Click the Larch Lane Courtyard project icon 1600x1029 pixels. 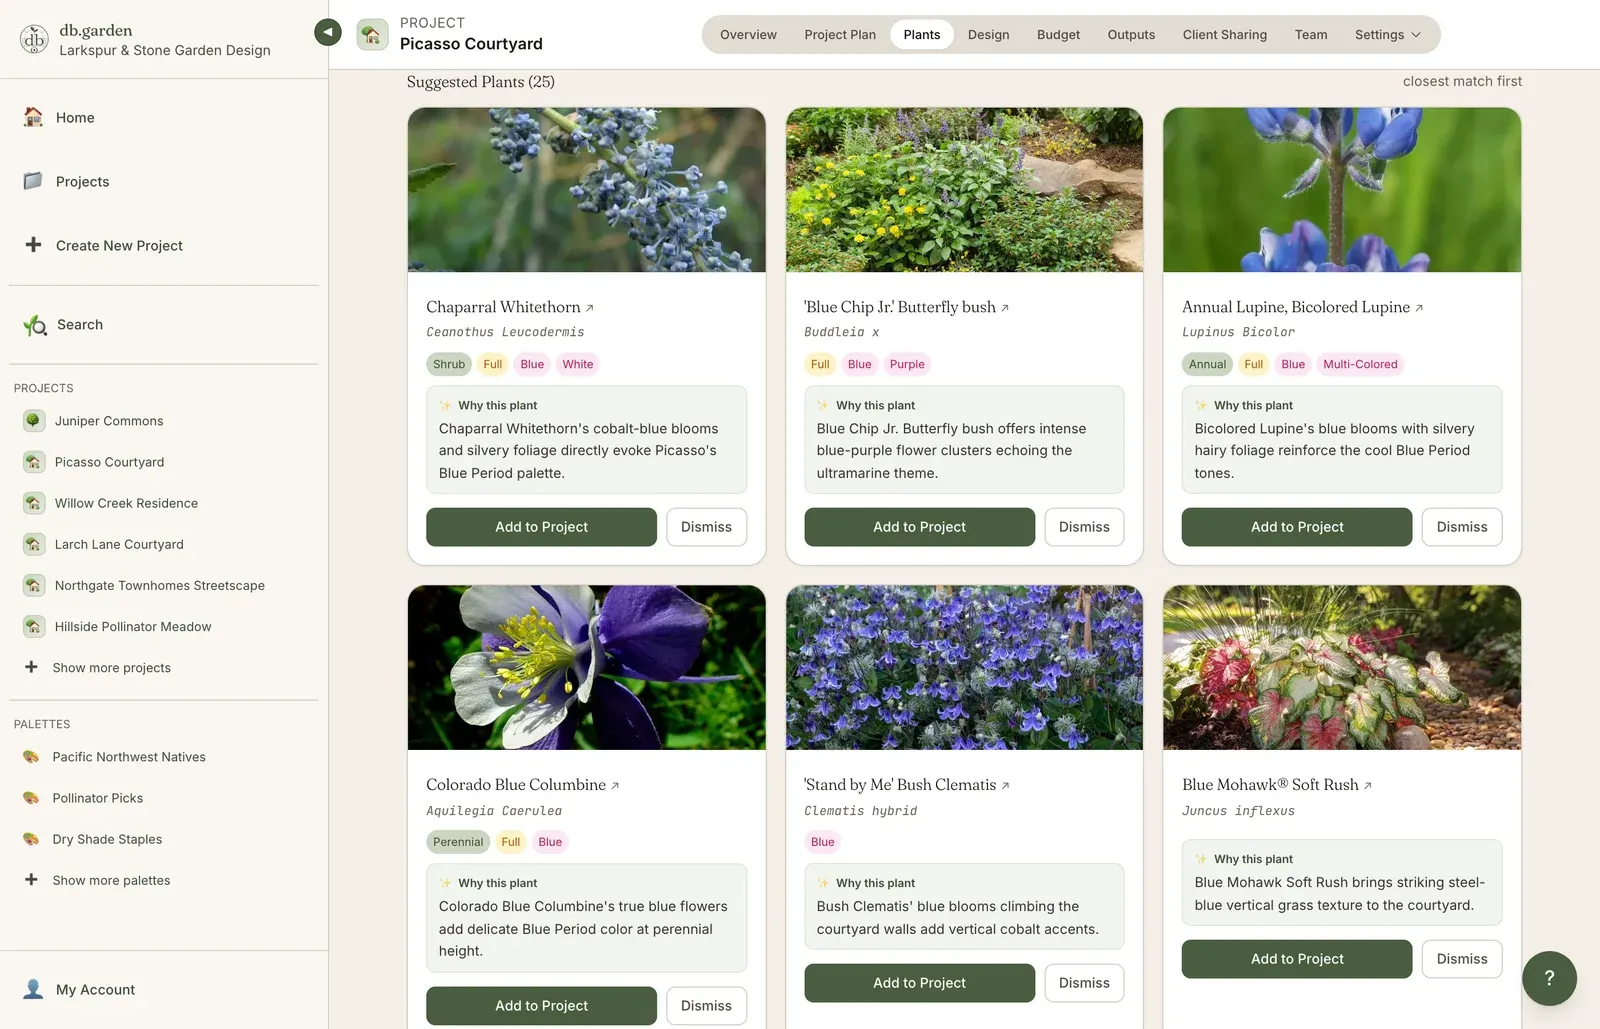tap(34, 544)
